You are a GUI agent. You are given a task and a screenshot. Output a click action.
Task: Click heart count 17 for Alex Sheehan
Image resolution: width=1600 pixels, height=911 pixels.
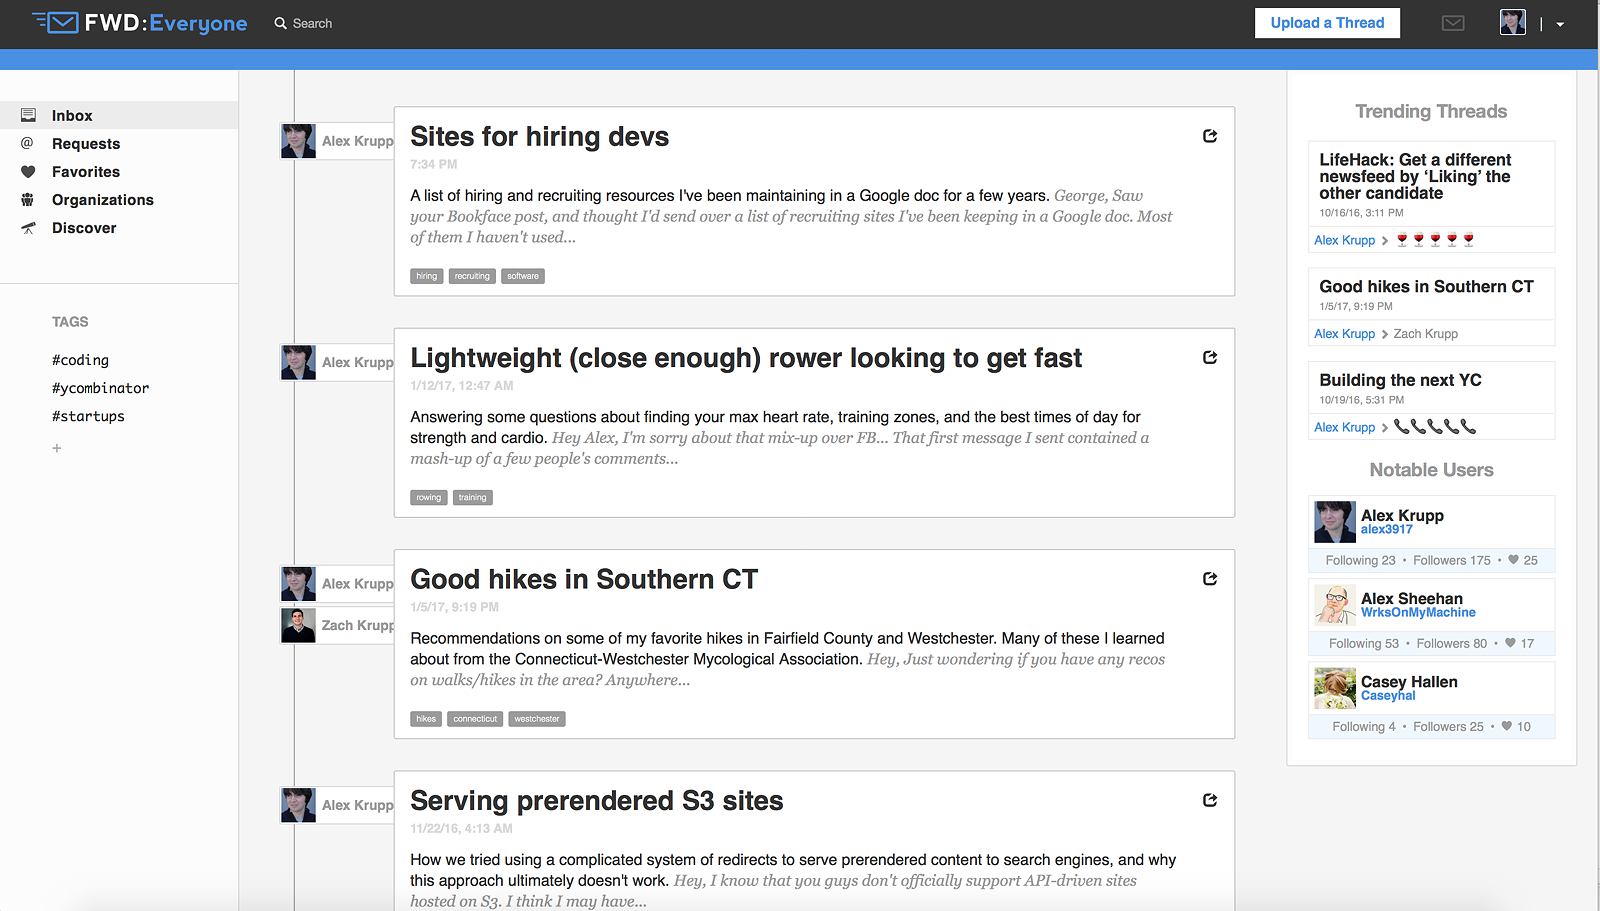click(x=1520, y=644)
